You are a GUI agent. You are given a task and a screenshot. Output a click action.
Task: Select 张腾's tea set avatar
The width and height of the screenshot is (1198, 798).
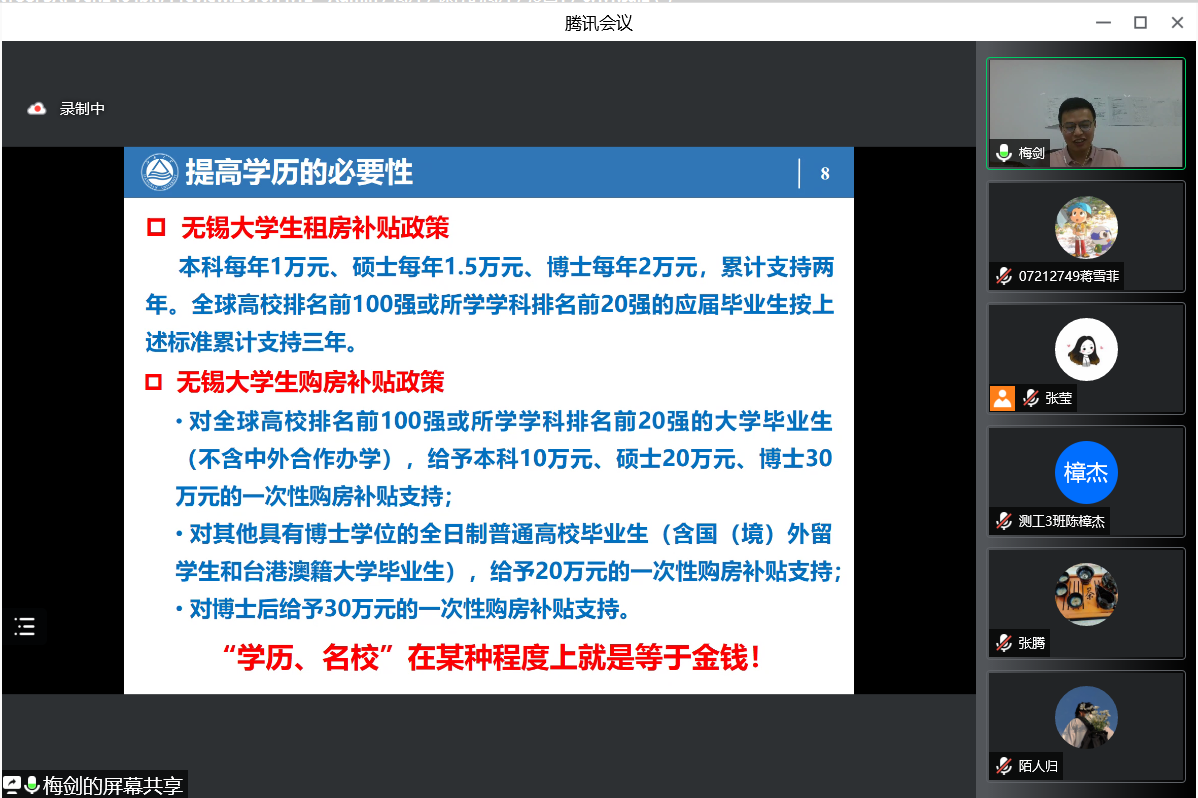1086,595
